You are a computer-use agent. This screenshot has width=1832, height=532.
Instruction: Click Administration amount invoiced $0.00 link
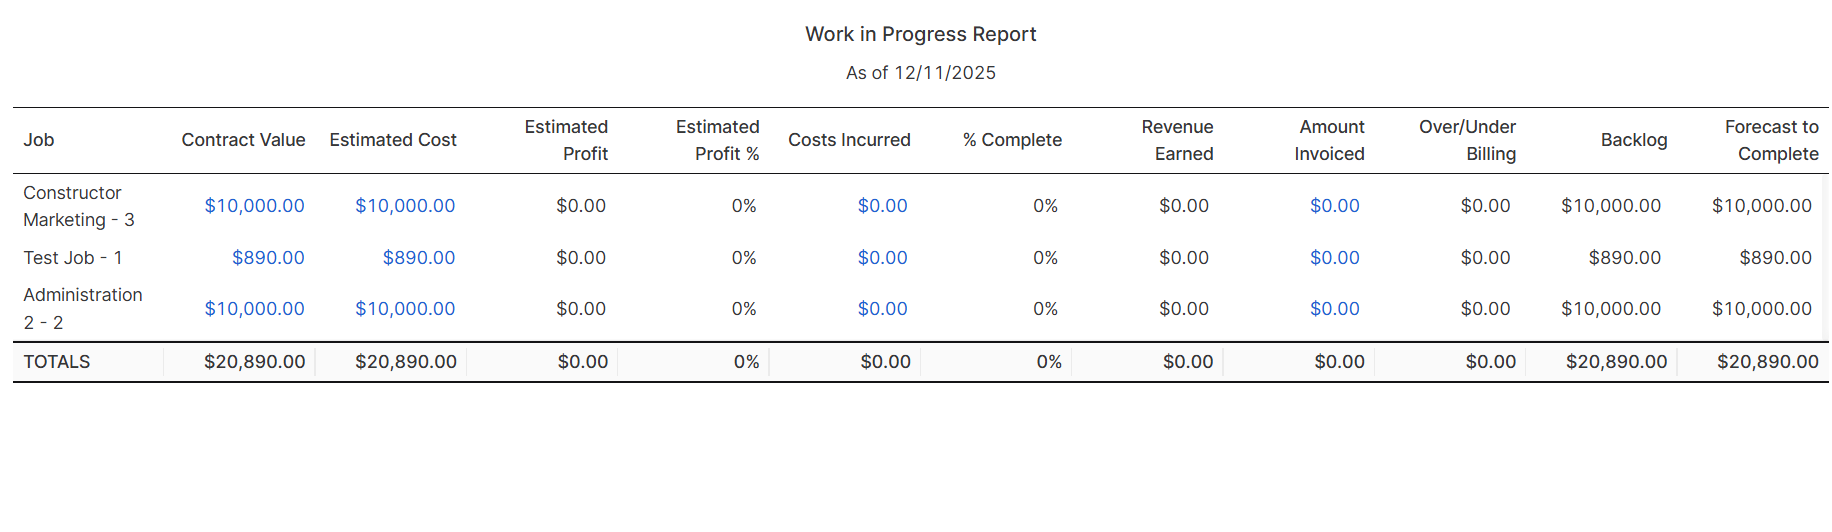tap(1334, 309)
